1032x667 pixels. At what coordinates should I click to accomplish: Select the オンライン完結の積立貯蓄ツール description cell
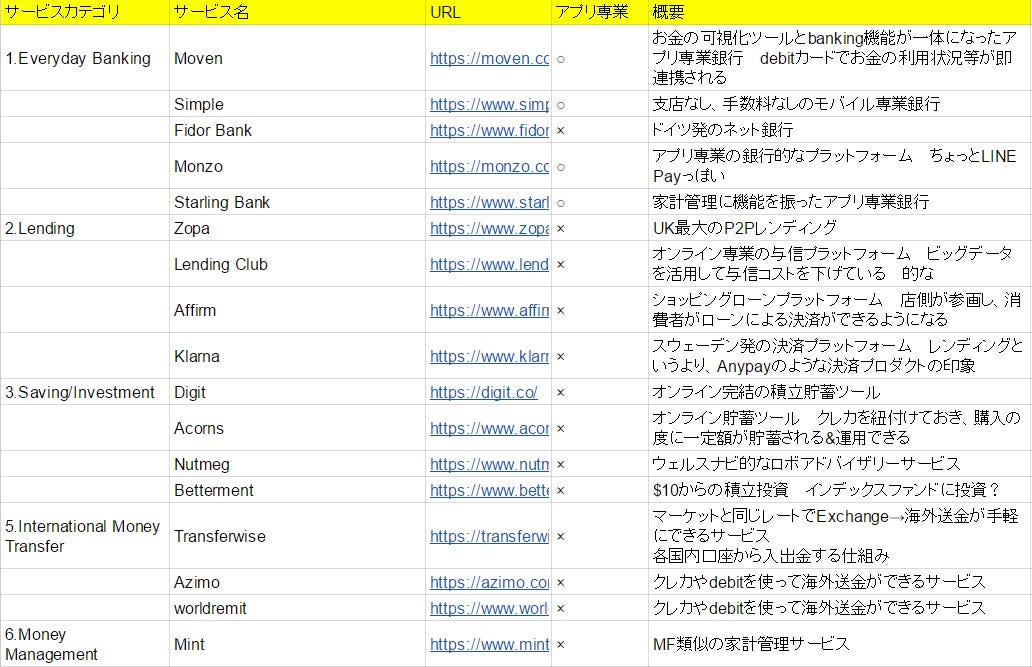pos(840,392)
